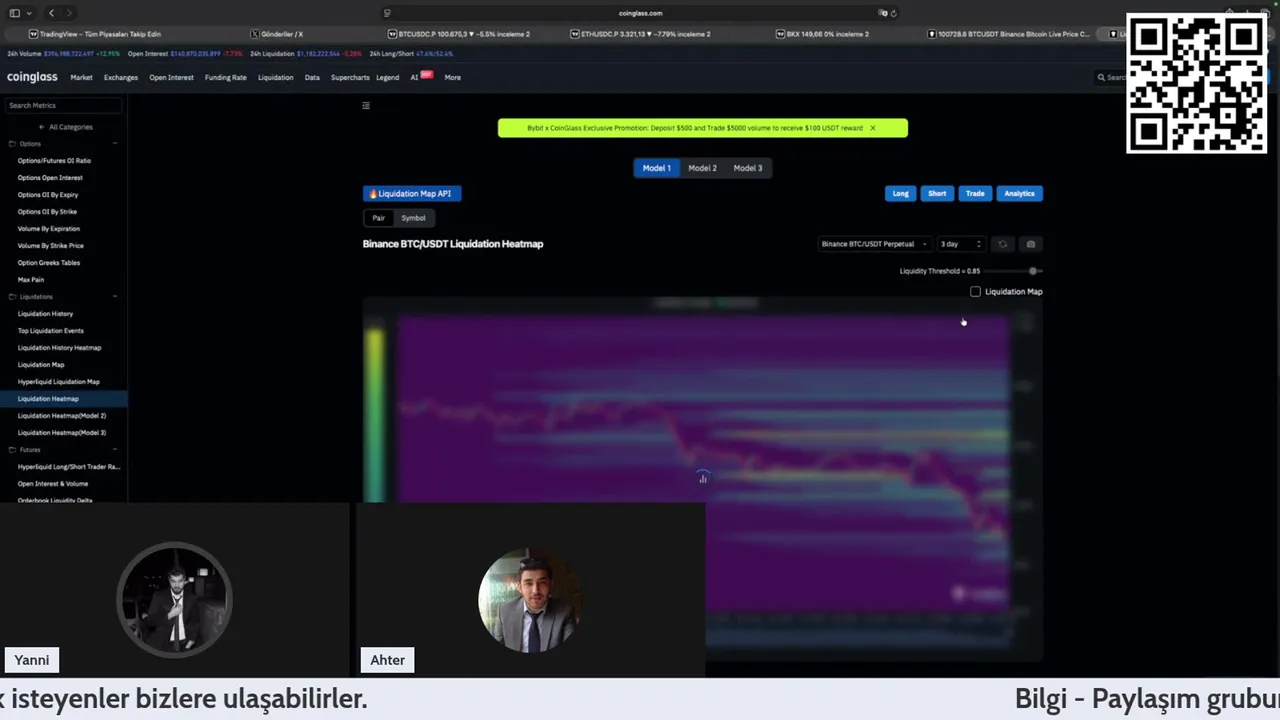
Task: Open Max Pain in sidebar
Action: (31, 280)
